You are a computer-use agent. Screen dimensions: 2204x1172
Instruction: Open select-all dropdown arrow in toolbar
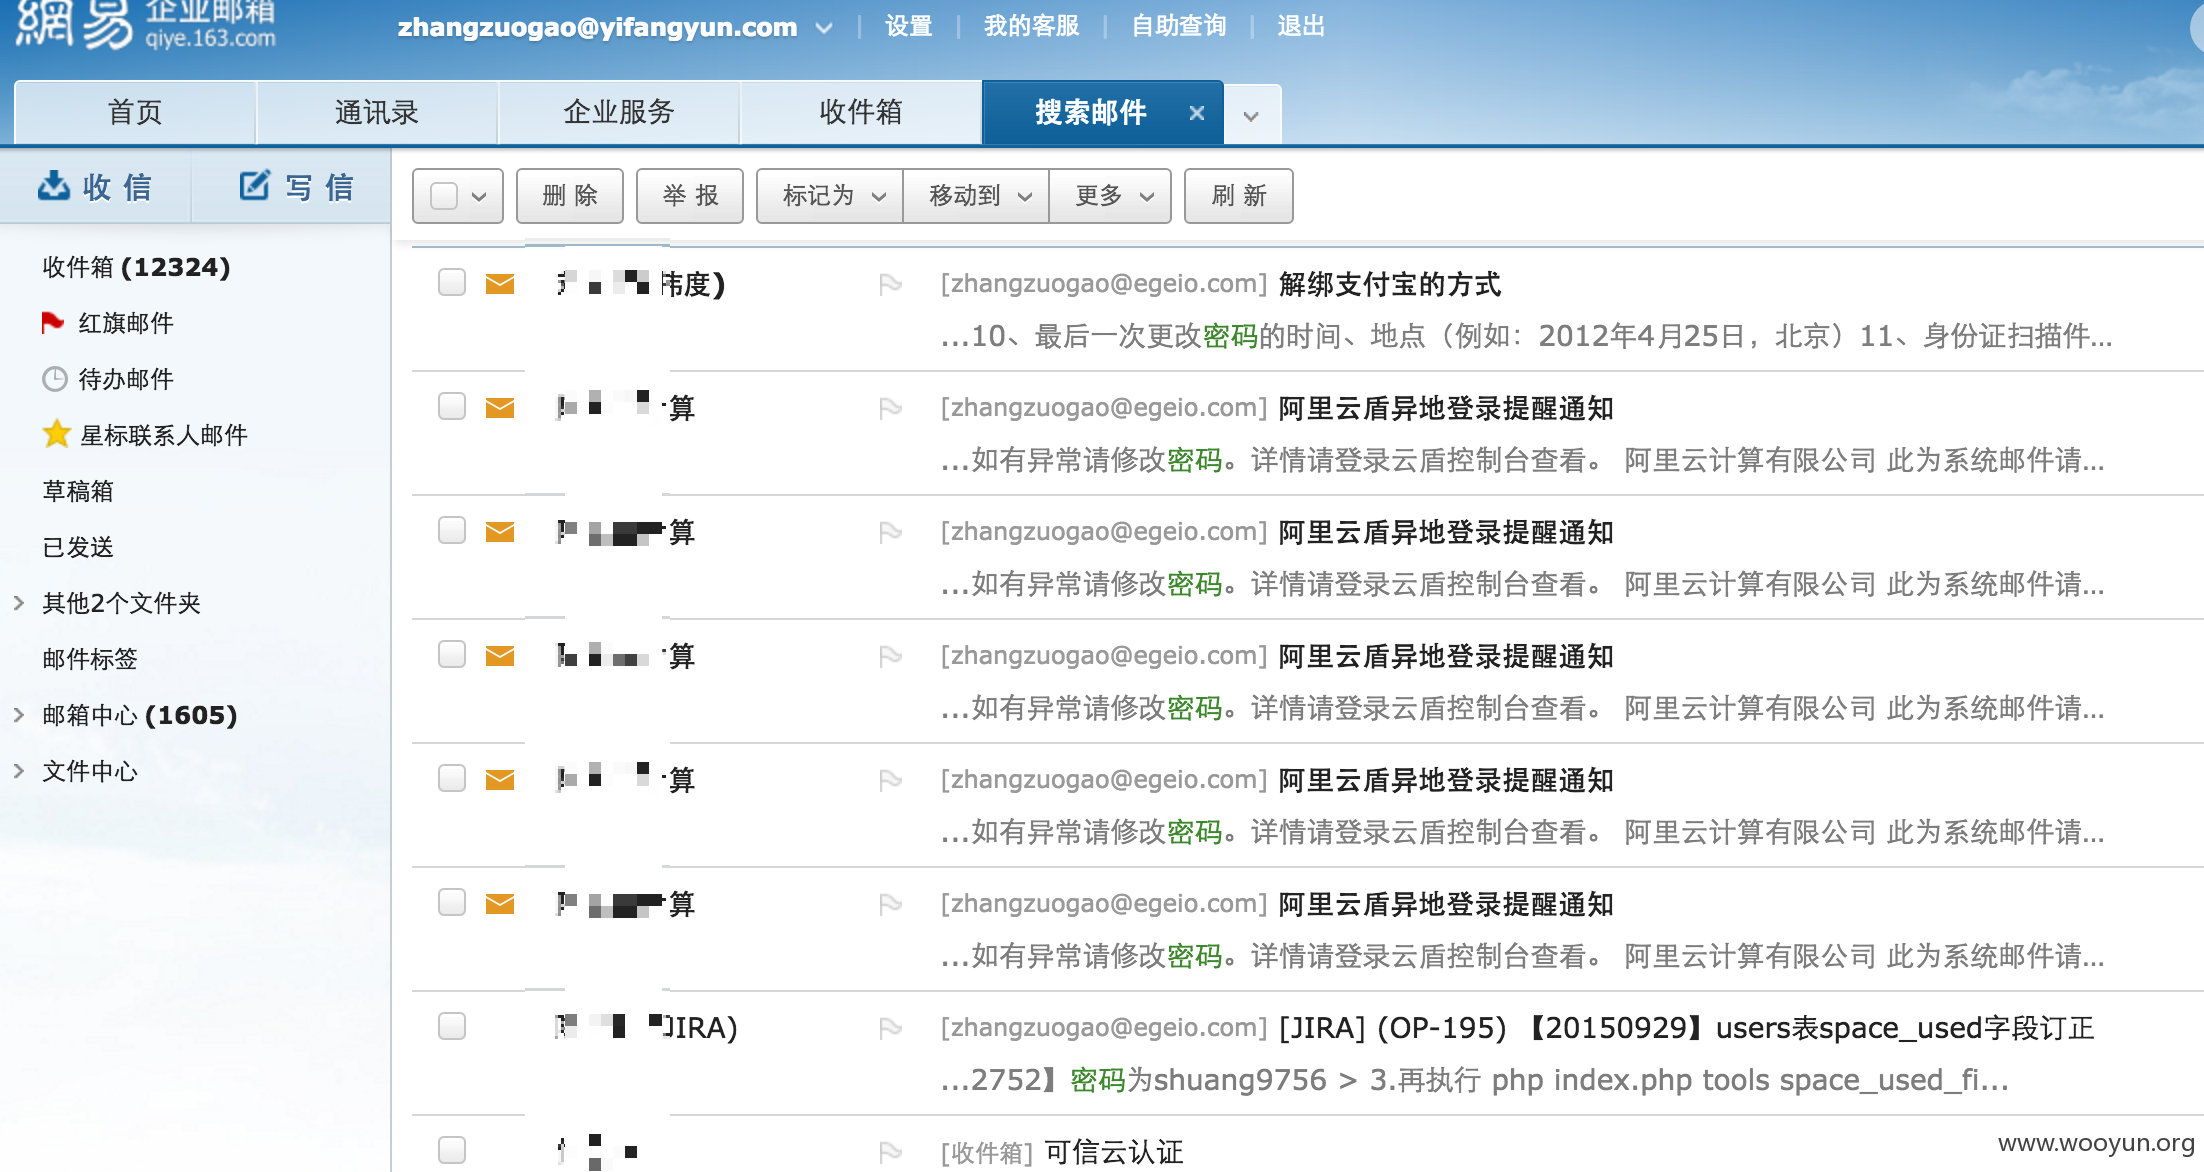tap(479, 197)
